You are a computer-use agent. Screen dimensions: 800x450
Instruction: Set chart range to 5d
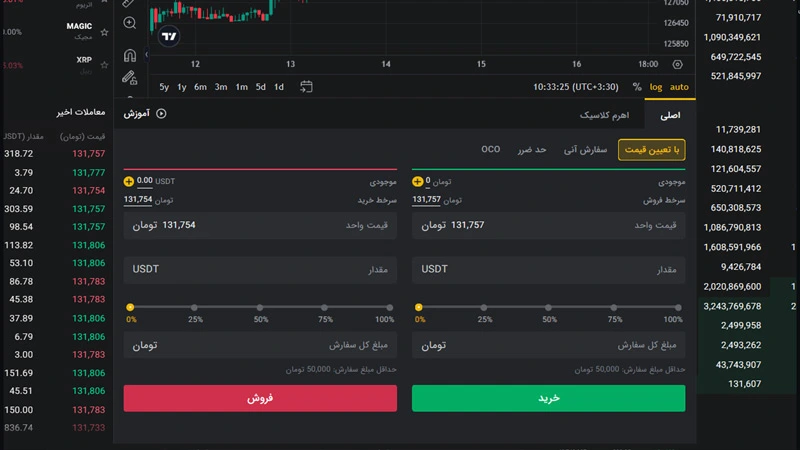[x=261, y=87]
